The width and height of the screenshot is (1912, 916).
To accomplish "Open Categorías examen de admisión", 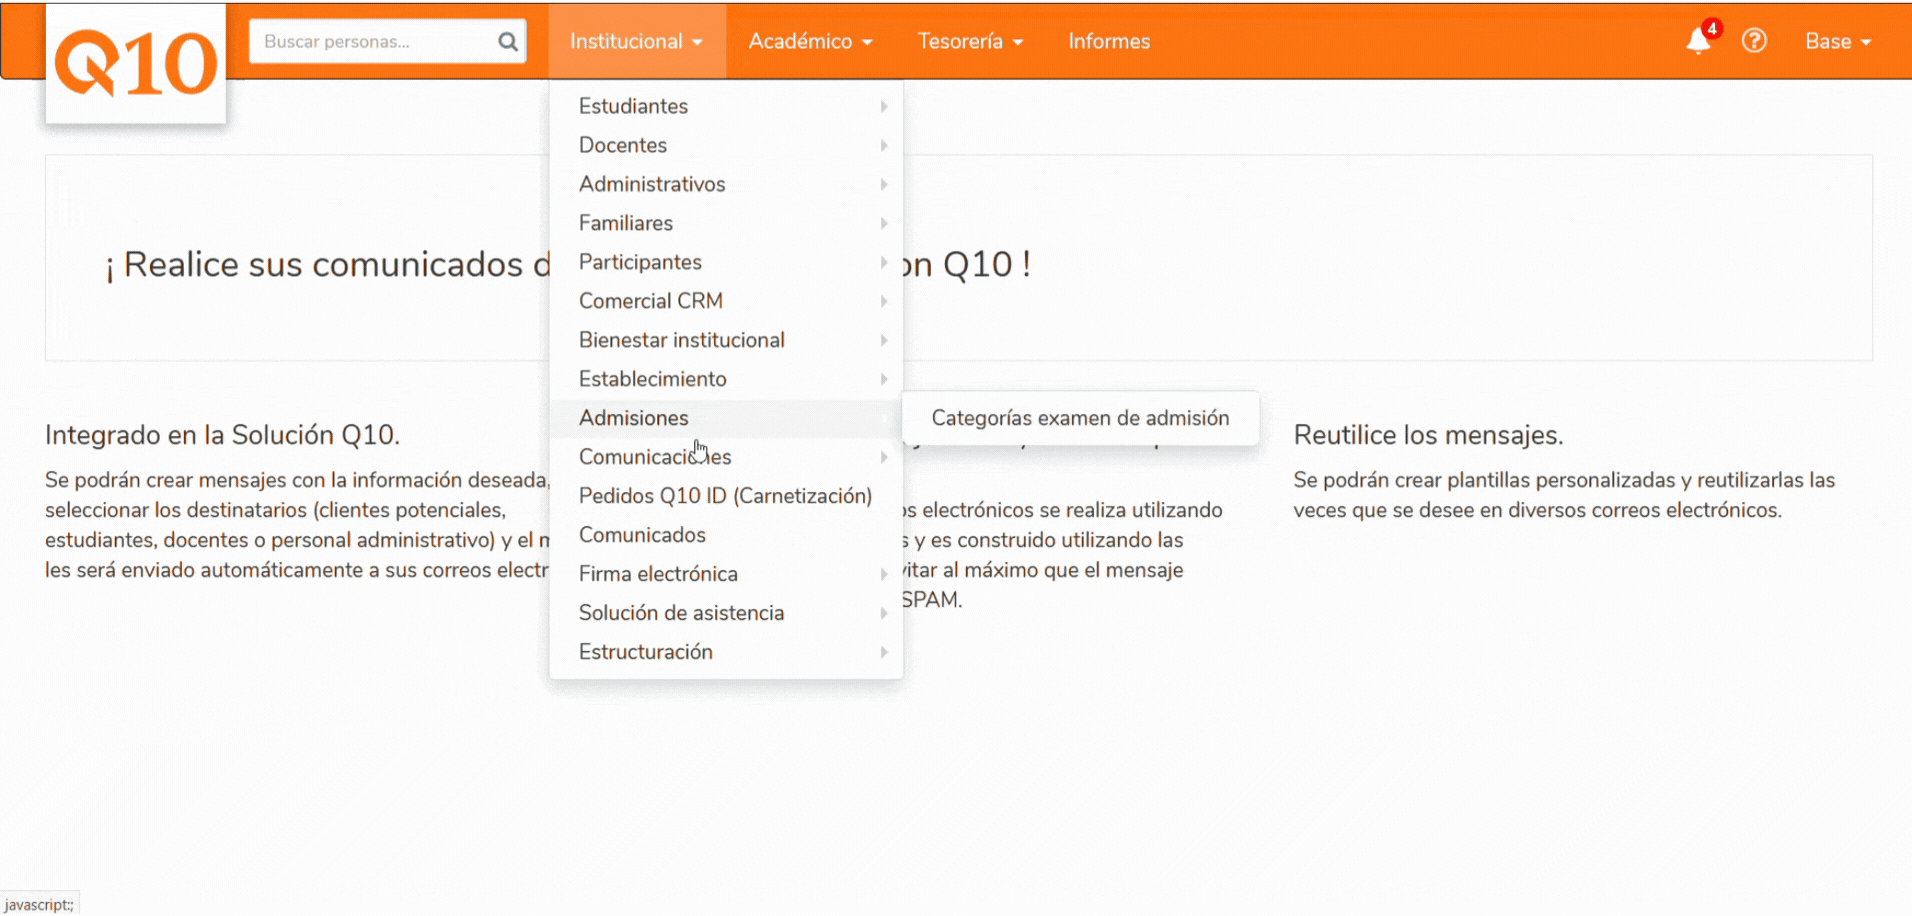I will point(1080,418).
